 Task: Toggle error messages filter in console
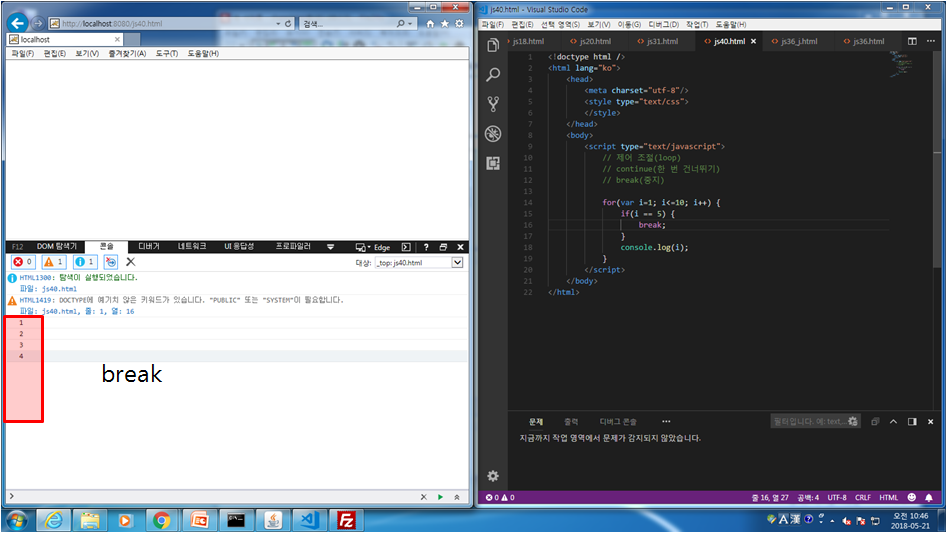23,261
